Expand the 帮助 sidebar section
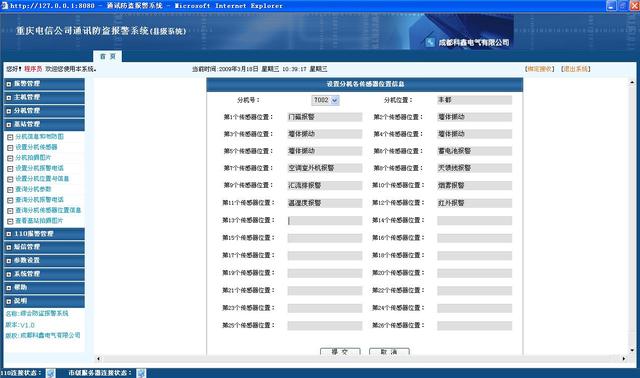640x378 pixels. coord(44,287)
